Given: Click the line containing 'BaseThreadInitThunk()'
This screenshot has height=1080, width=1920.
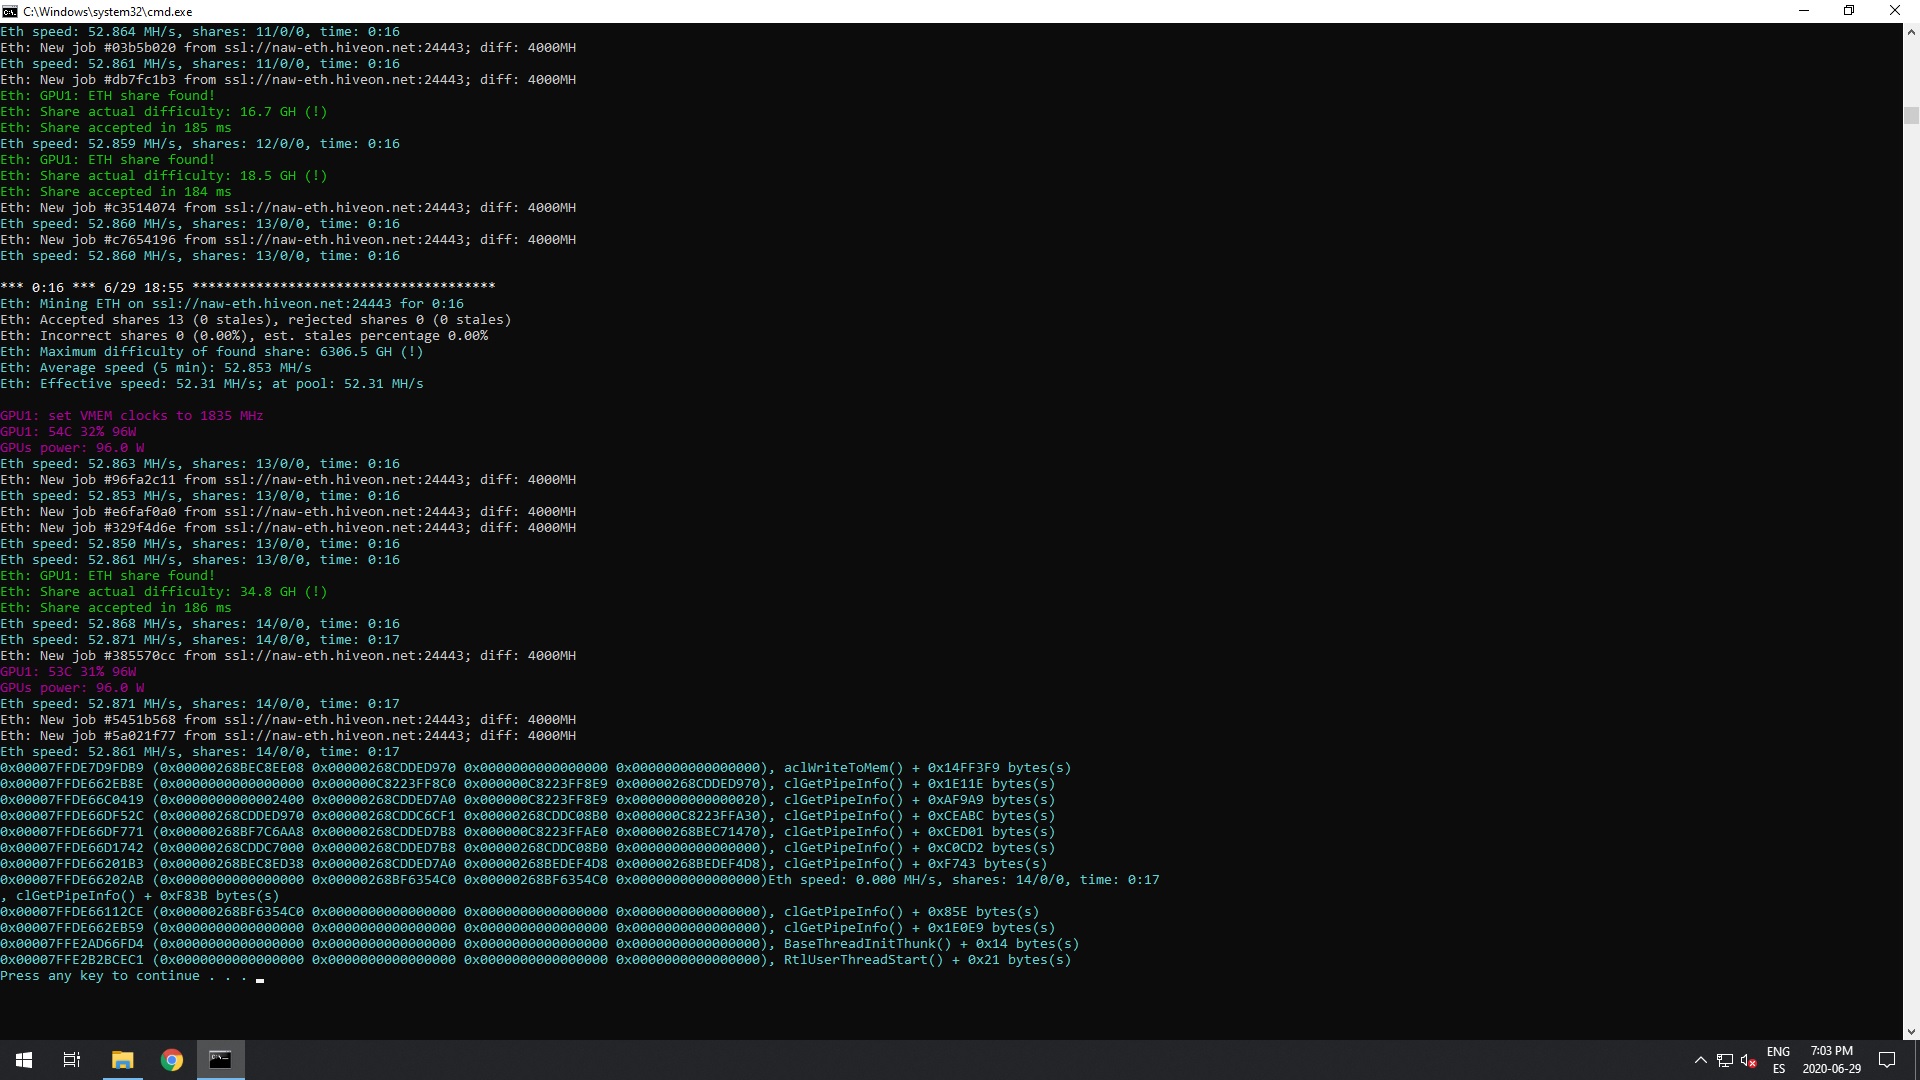Looking at the screenshot, I should 540,944.
